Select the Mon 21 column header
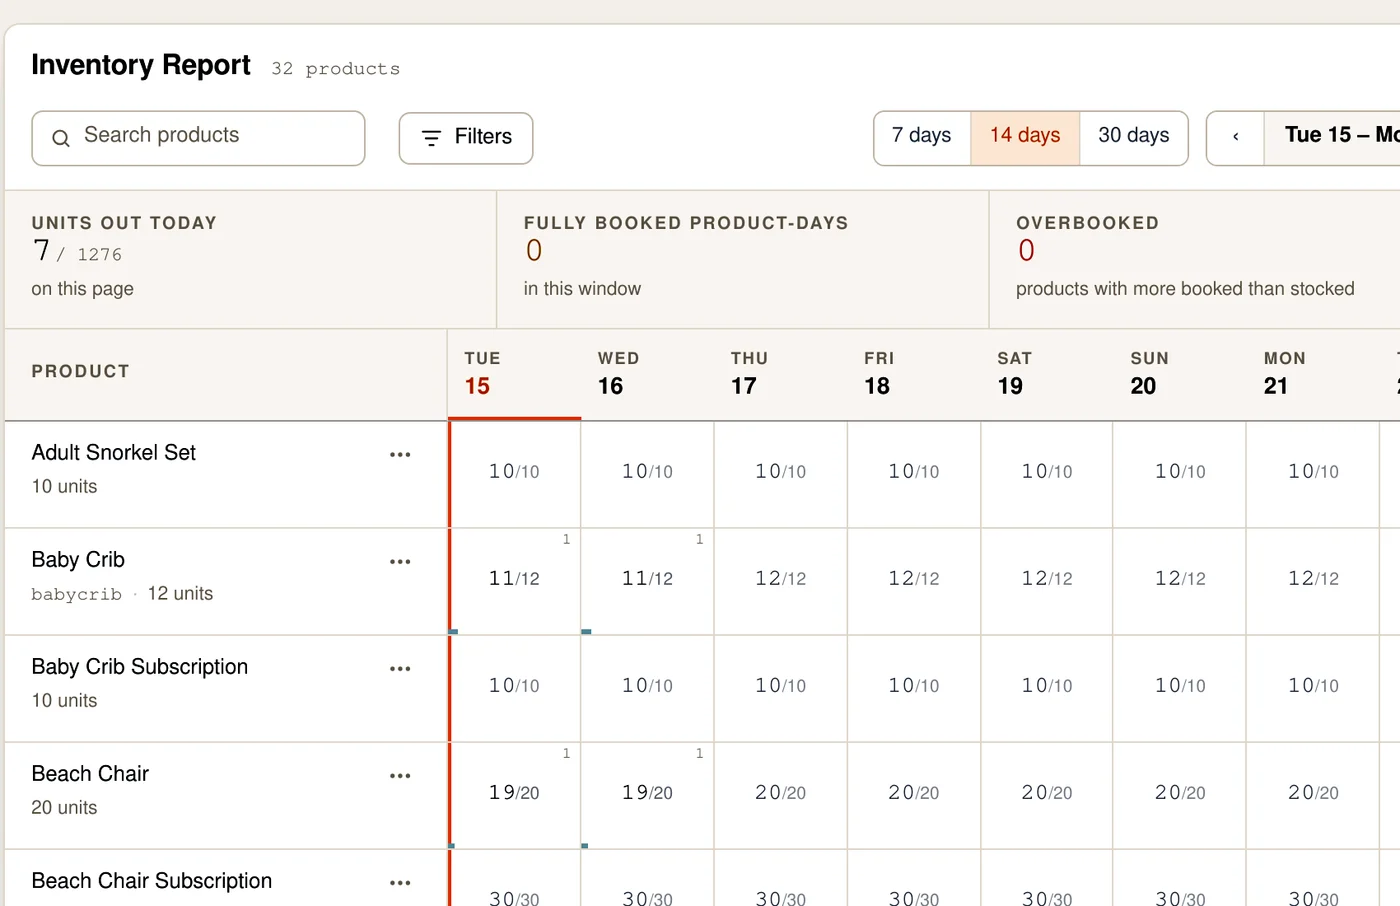 [1313, 374]
